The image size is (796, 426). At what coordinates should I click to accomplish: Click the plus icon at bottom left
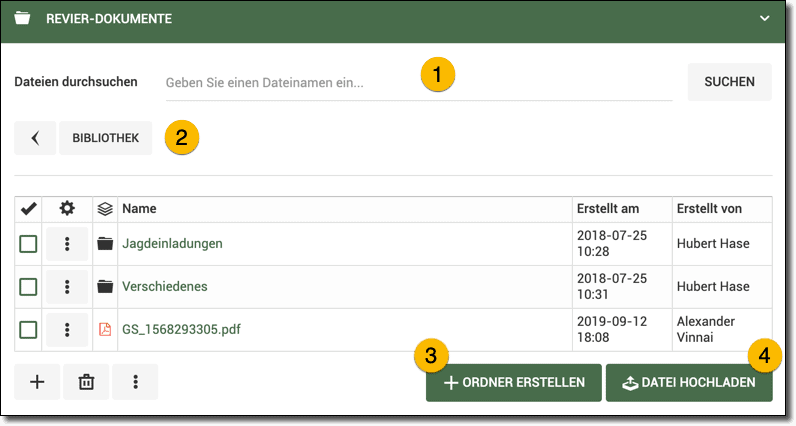point(37,382)
